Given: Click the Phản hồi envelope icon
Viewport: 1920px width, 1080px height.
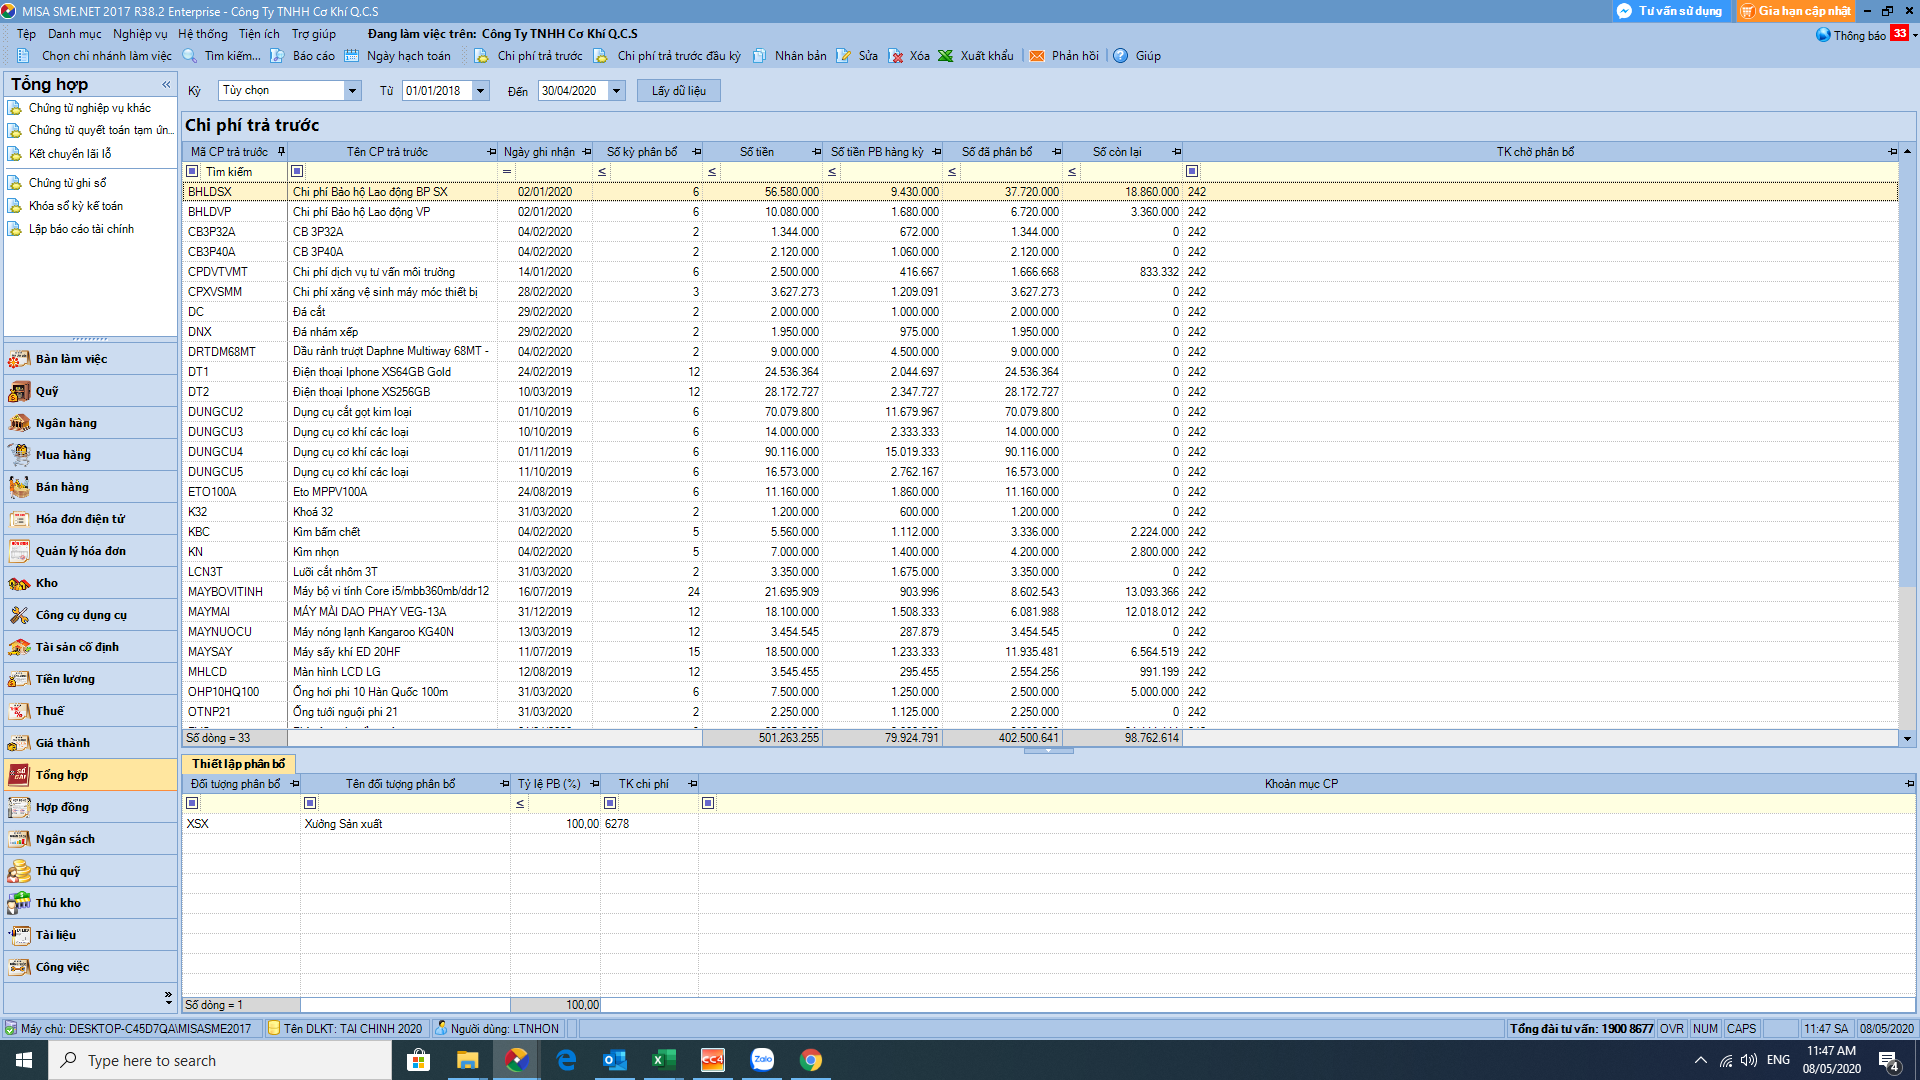Looking at the screenshot, I should point(1037,56).
